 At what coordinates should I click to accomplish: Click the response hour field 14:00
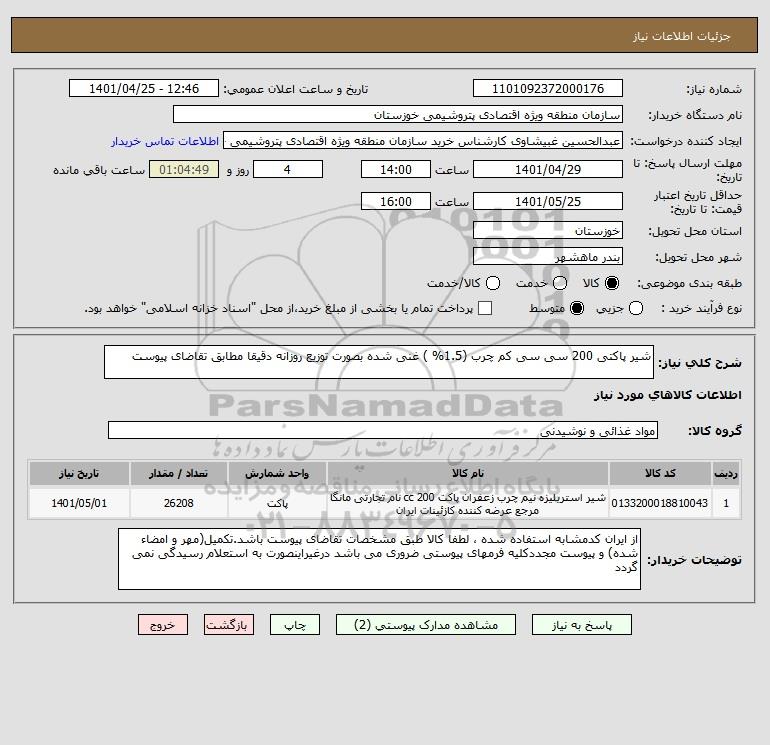pos(396,169)
